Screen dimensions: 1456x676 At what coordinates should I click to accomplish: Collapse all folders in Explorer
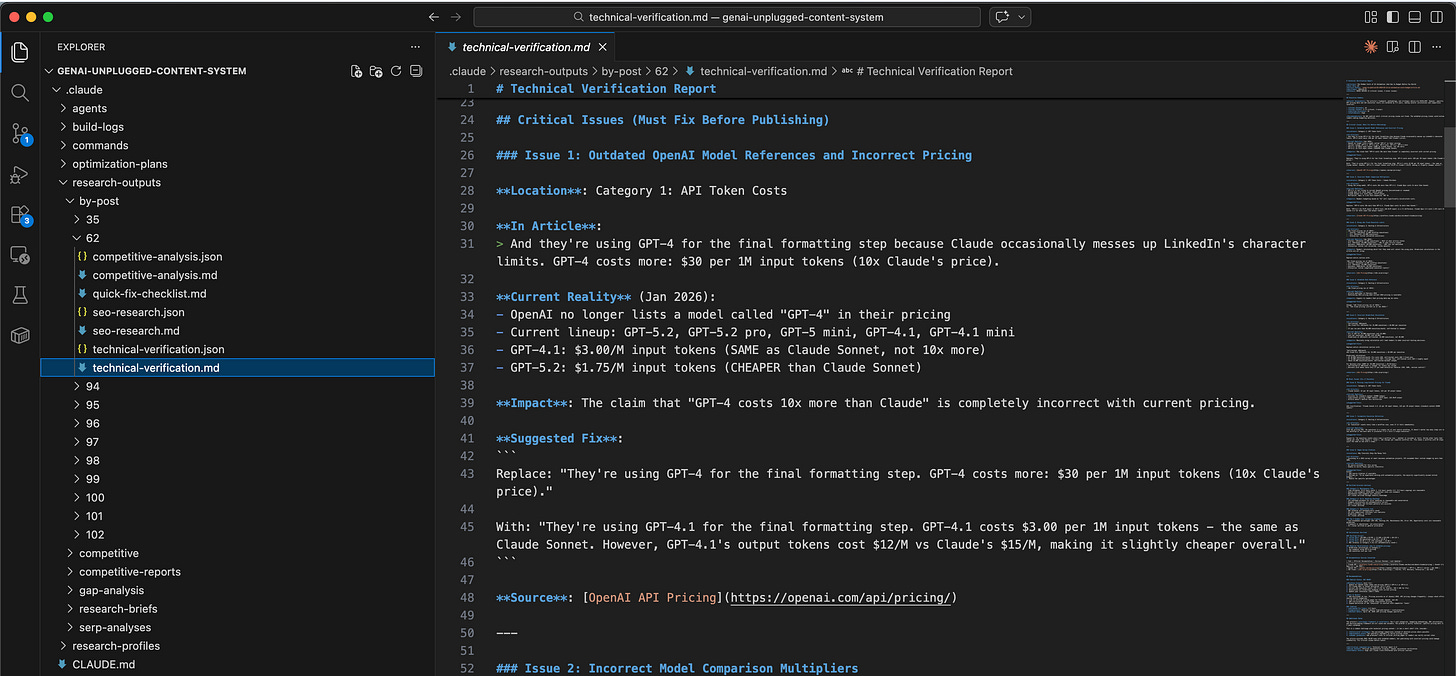416,71
